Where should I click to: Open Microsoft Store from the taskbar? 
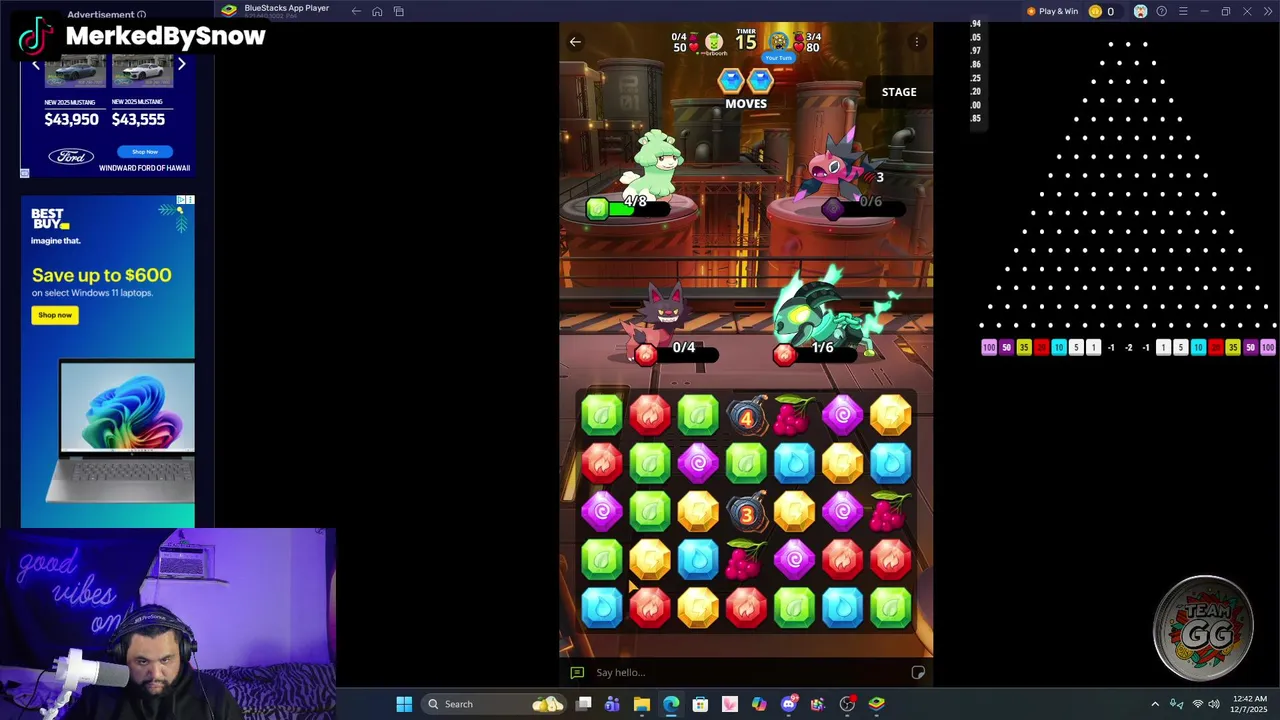pos(700,704)
